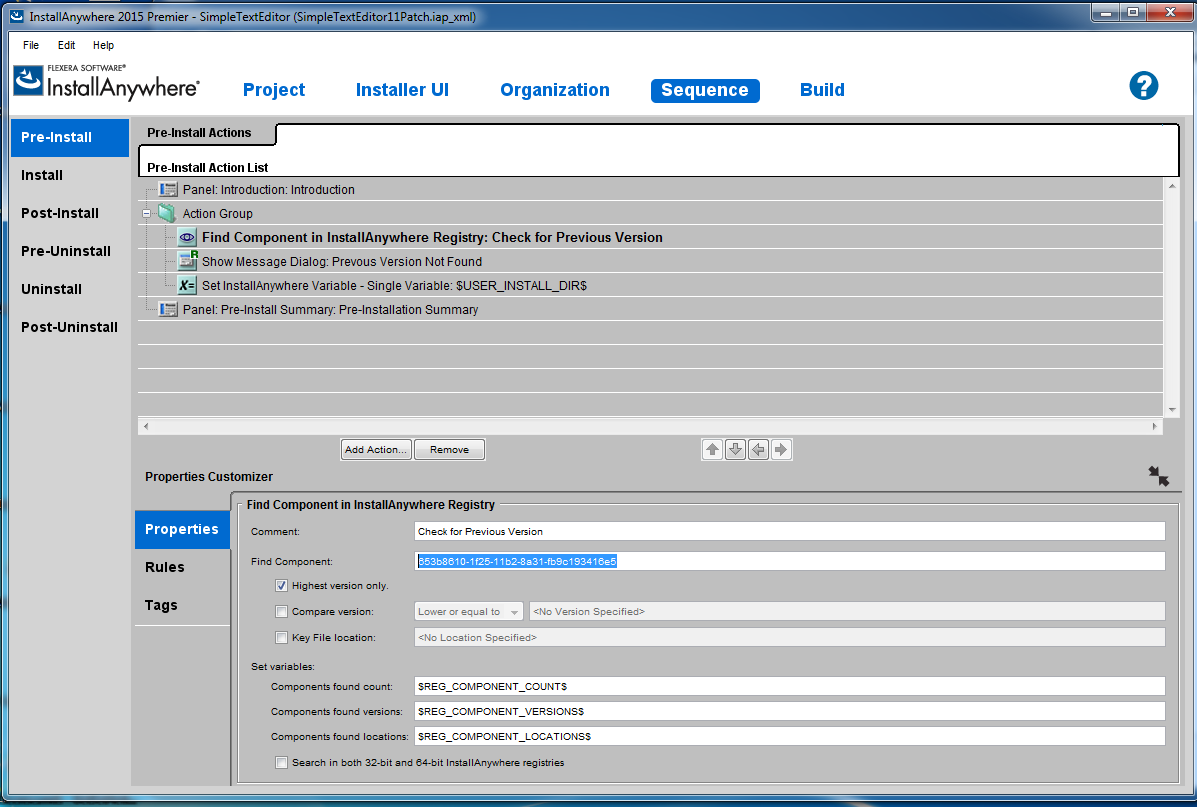Click the collapse Properties Customizer arrows icon
Screen dimensions: 1197x807
click(1158, 476)
